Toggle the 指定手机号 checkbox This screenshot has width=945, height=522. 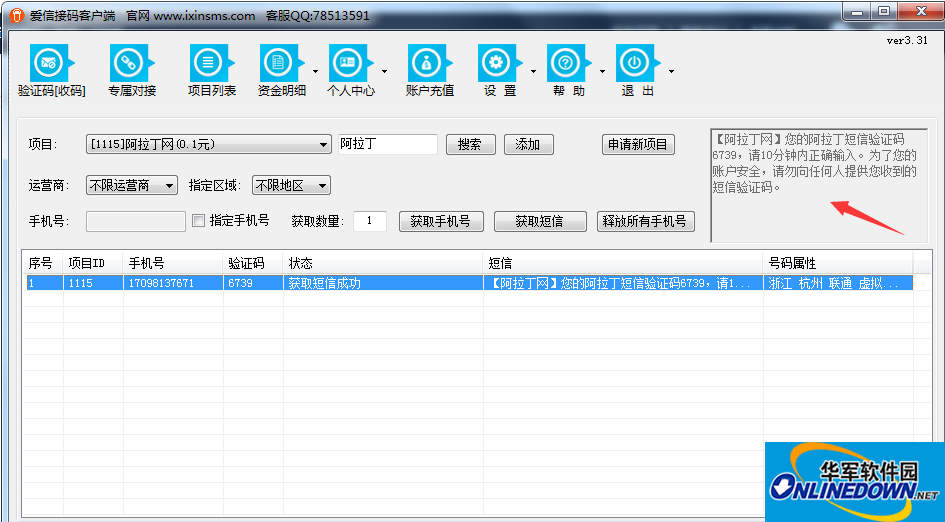[x=198, y=221]
